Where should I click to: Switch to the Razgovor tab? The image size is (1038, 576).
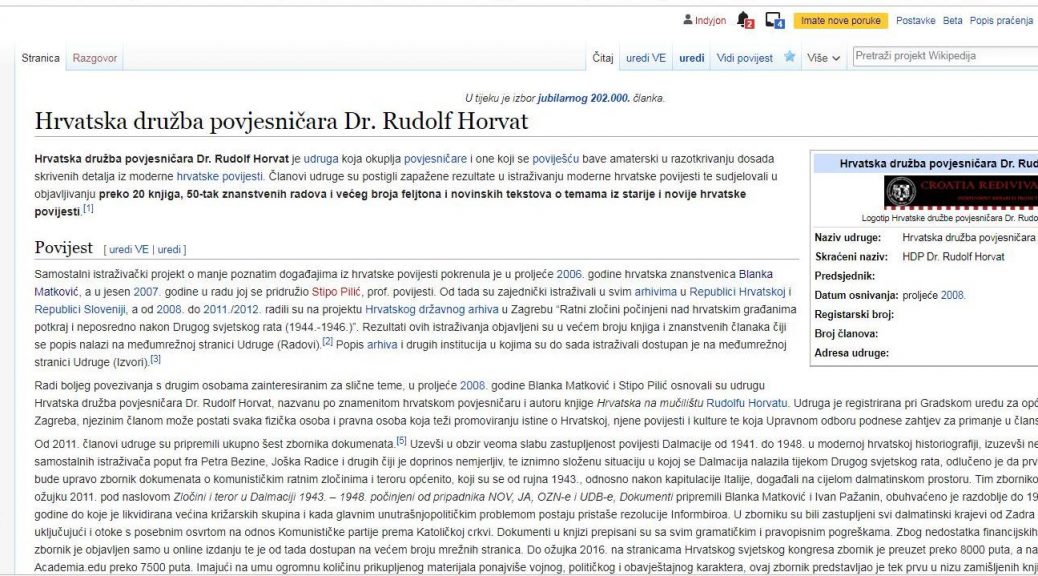coord(95,58)
